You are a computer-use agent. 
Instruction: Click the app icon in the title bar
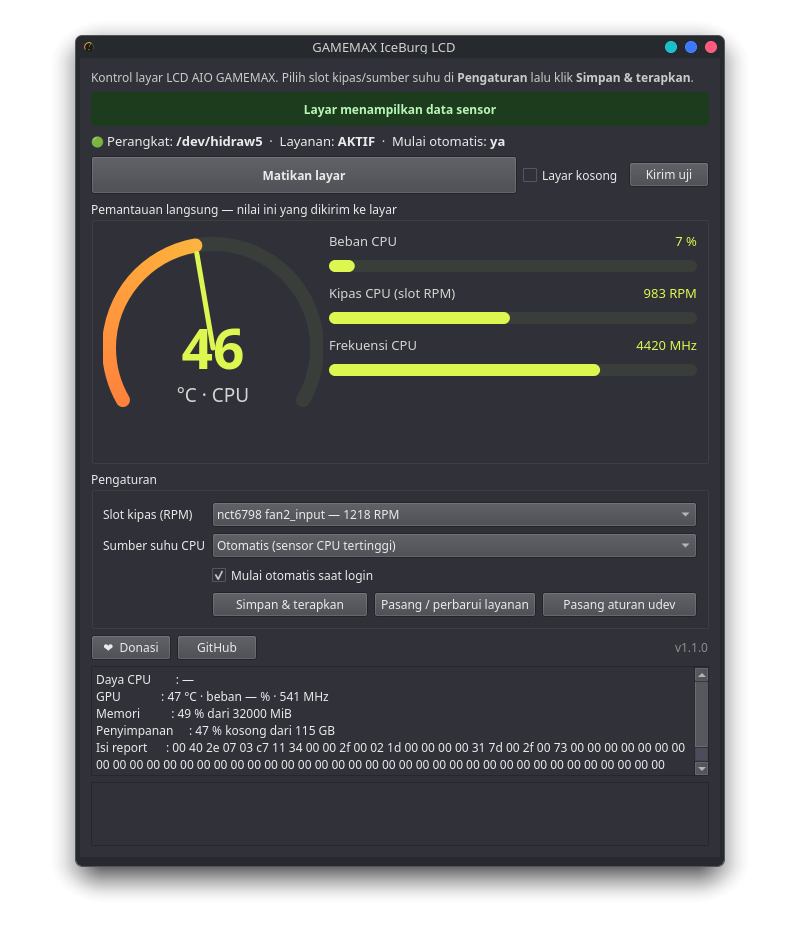tap(89, 47)
